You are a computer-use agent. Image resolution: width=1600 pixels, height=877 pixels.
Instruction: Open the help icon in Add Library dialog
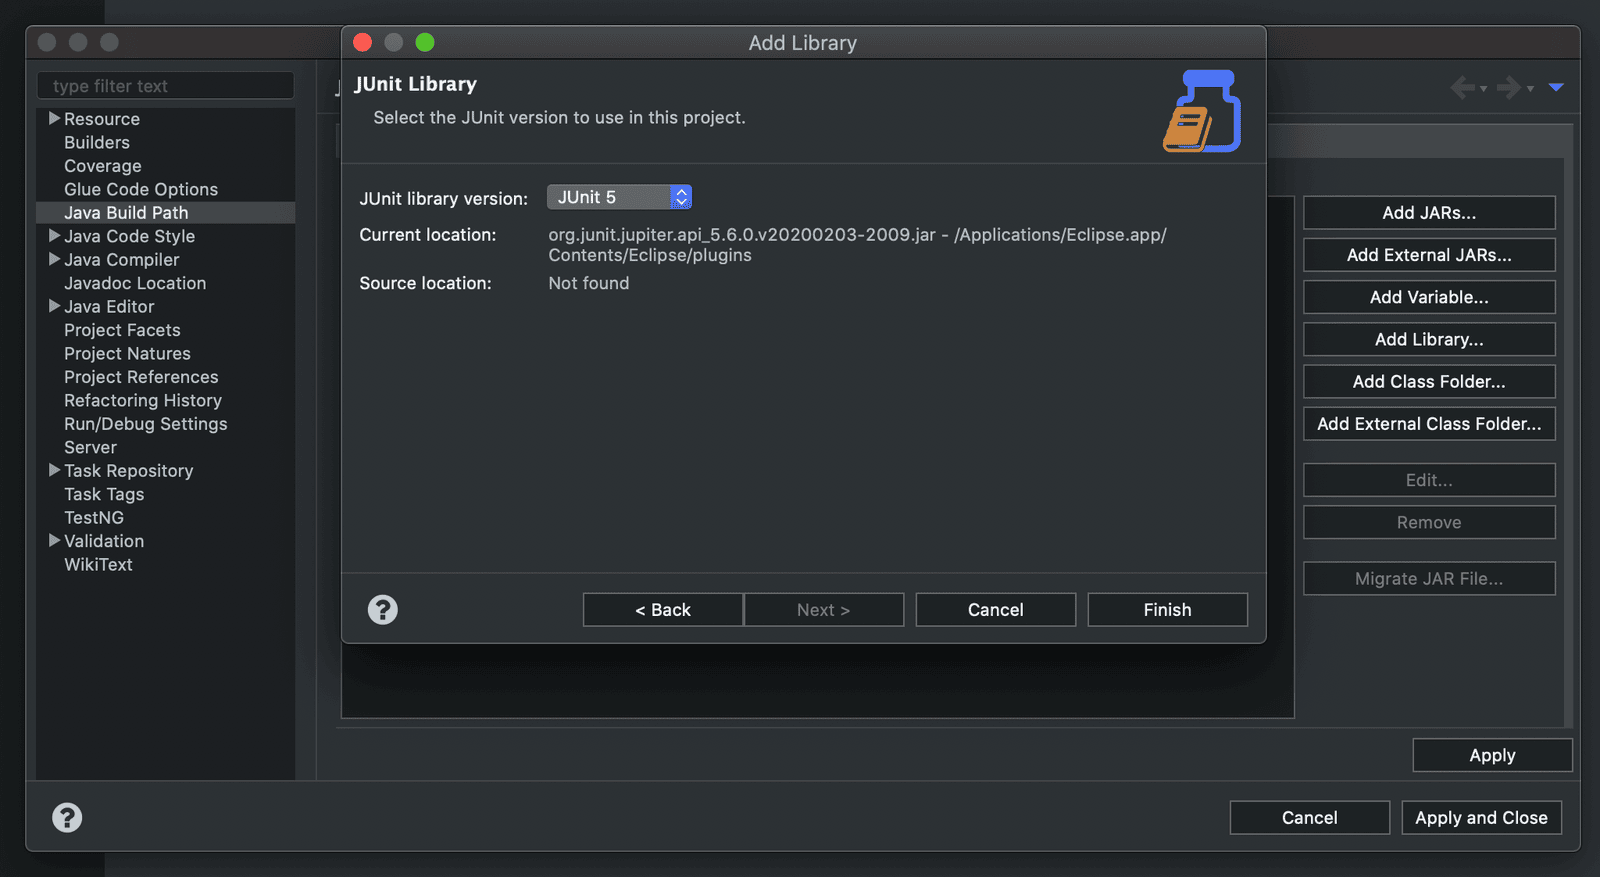(382, 609)
